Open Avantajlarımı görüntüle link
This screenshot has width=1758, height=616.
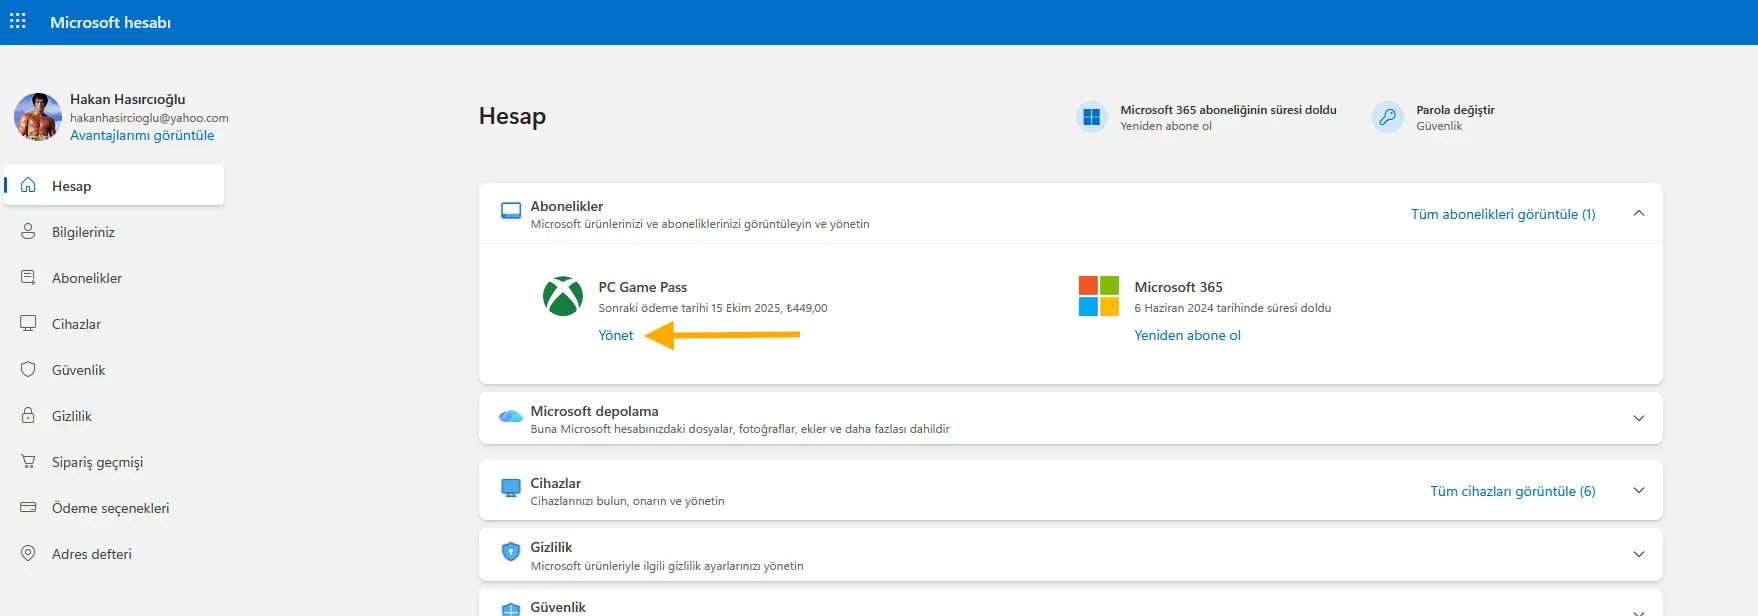[142, 135]
